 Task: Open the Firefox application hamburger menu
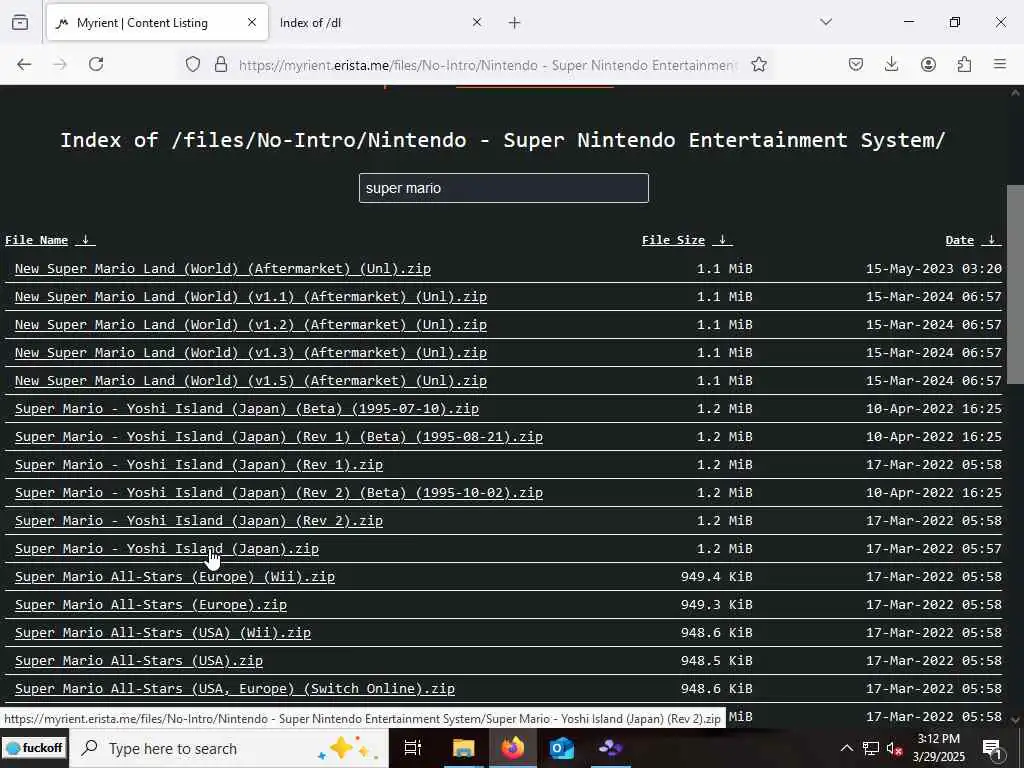point(1000,64)
